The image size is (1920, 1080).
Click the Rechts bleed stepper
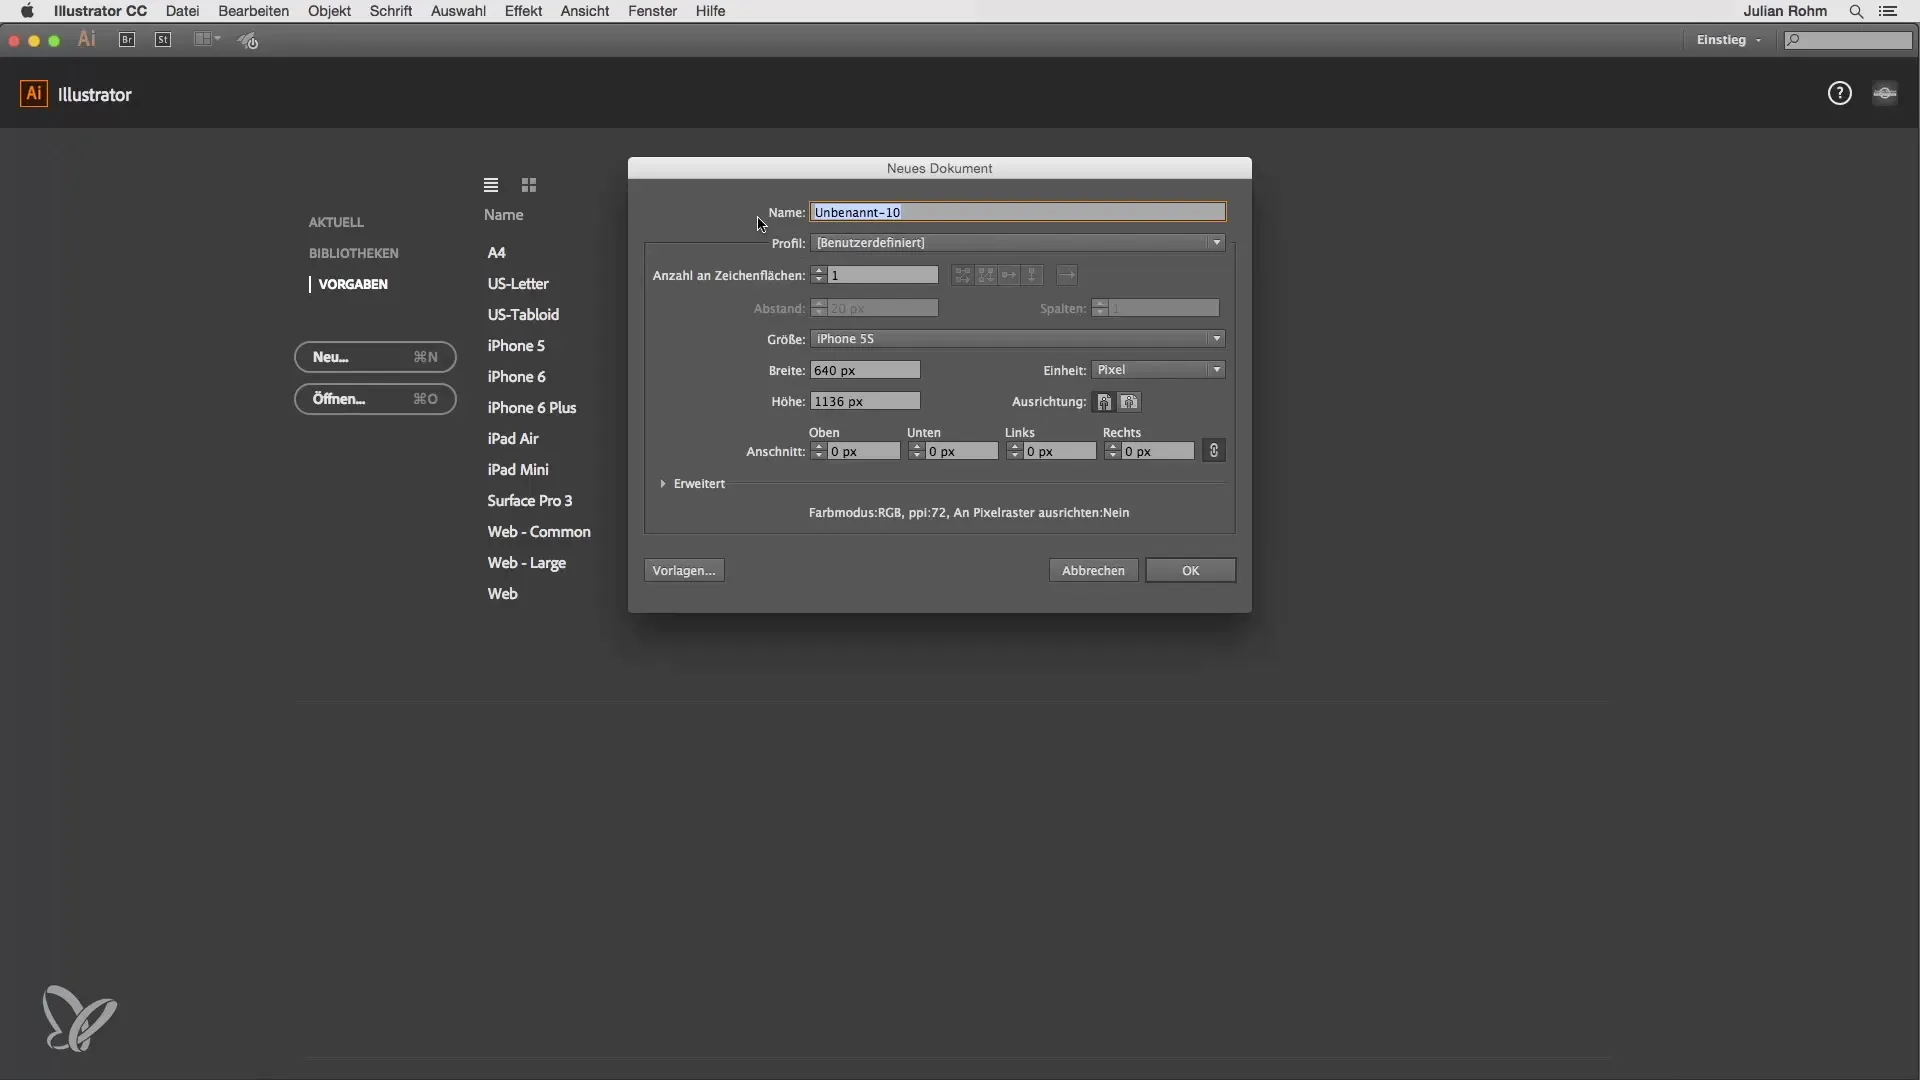pos(1113,451)
